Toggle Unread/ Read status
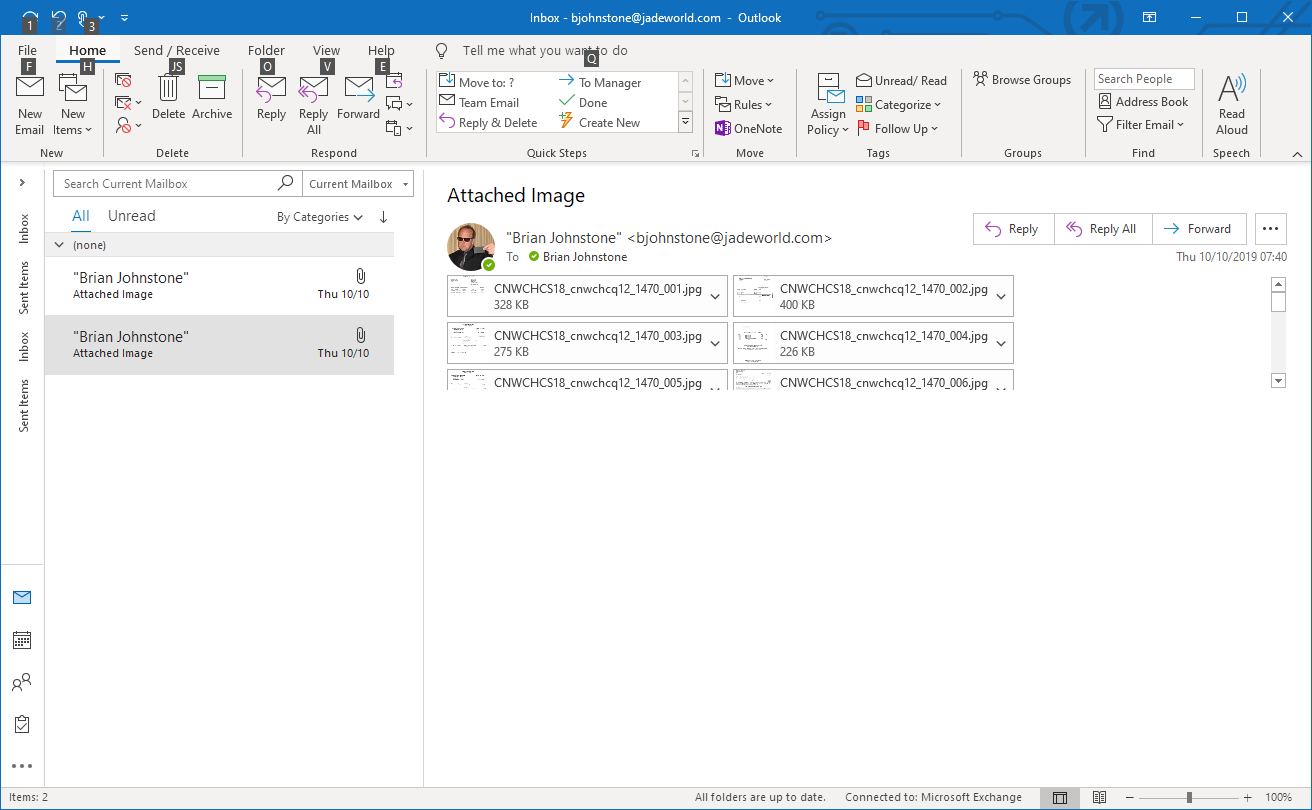The height and width of the screenshot is (810, 1312). click(902, 81)
